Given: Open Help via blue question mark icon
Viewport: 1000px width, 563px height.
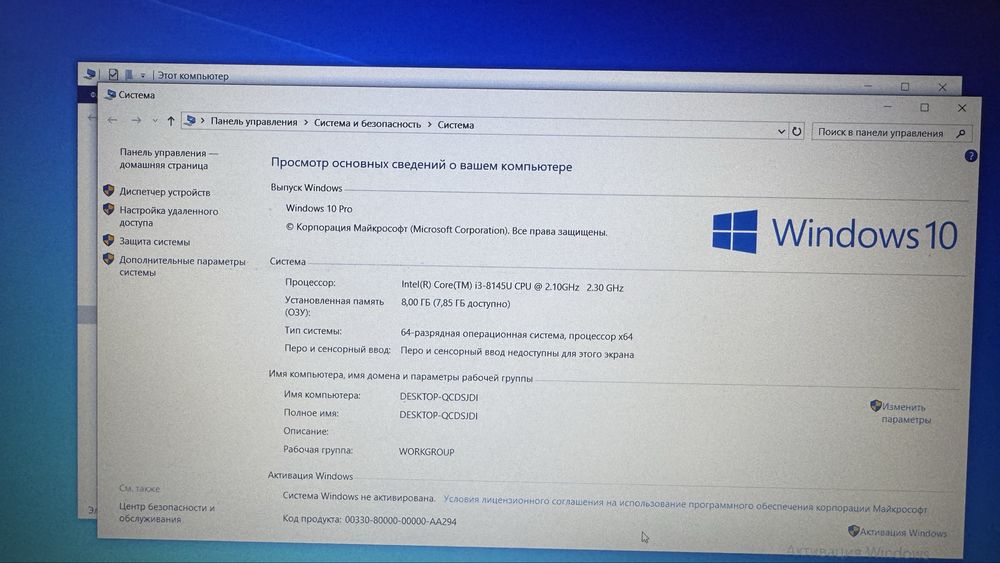Looking at the screenshot, I should point(970,156).
